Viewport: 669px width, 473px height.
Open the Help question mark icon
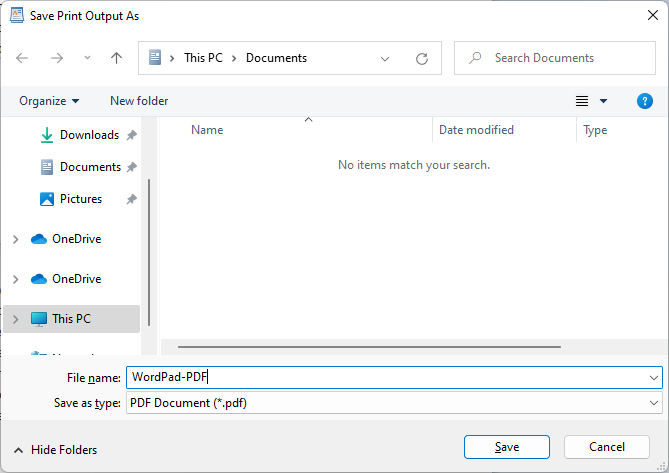[645, 101]
